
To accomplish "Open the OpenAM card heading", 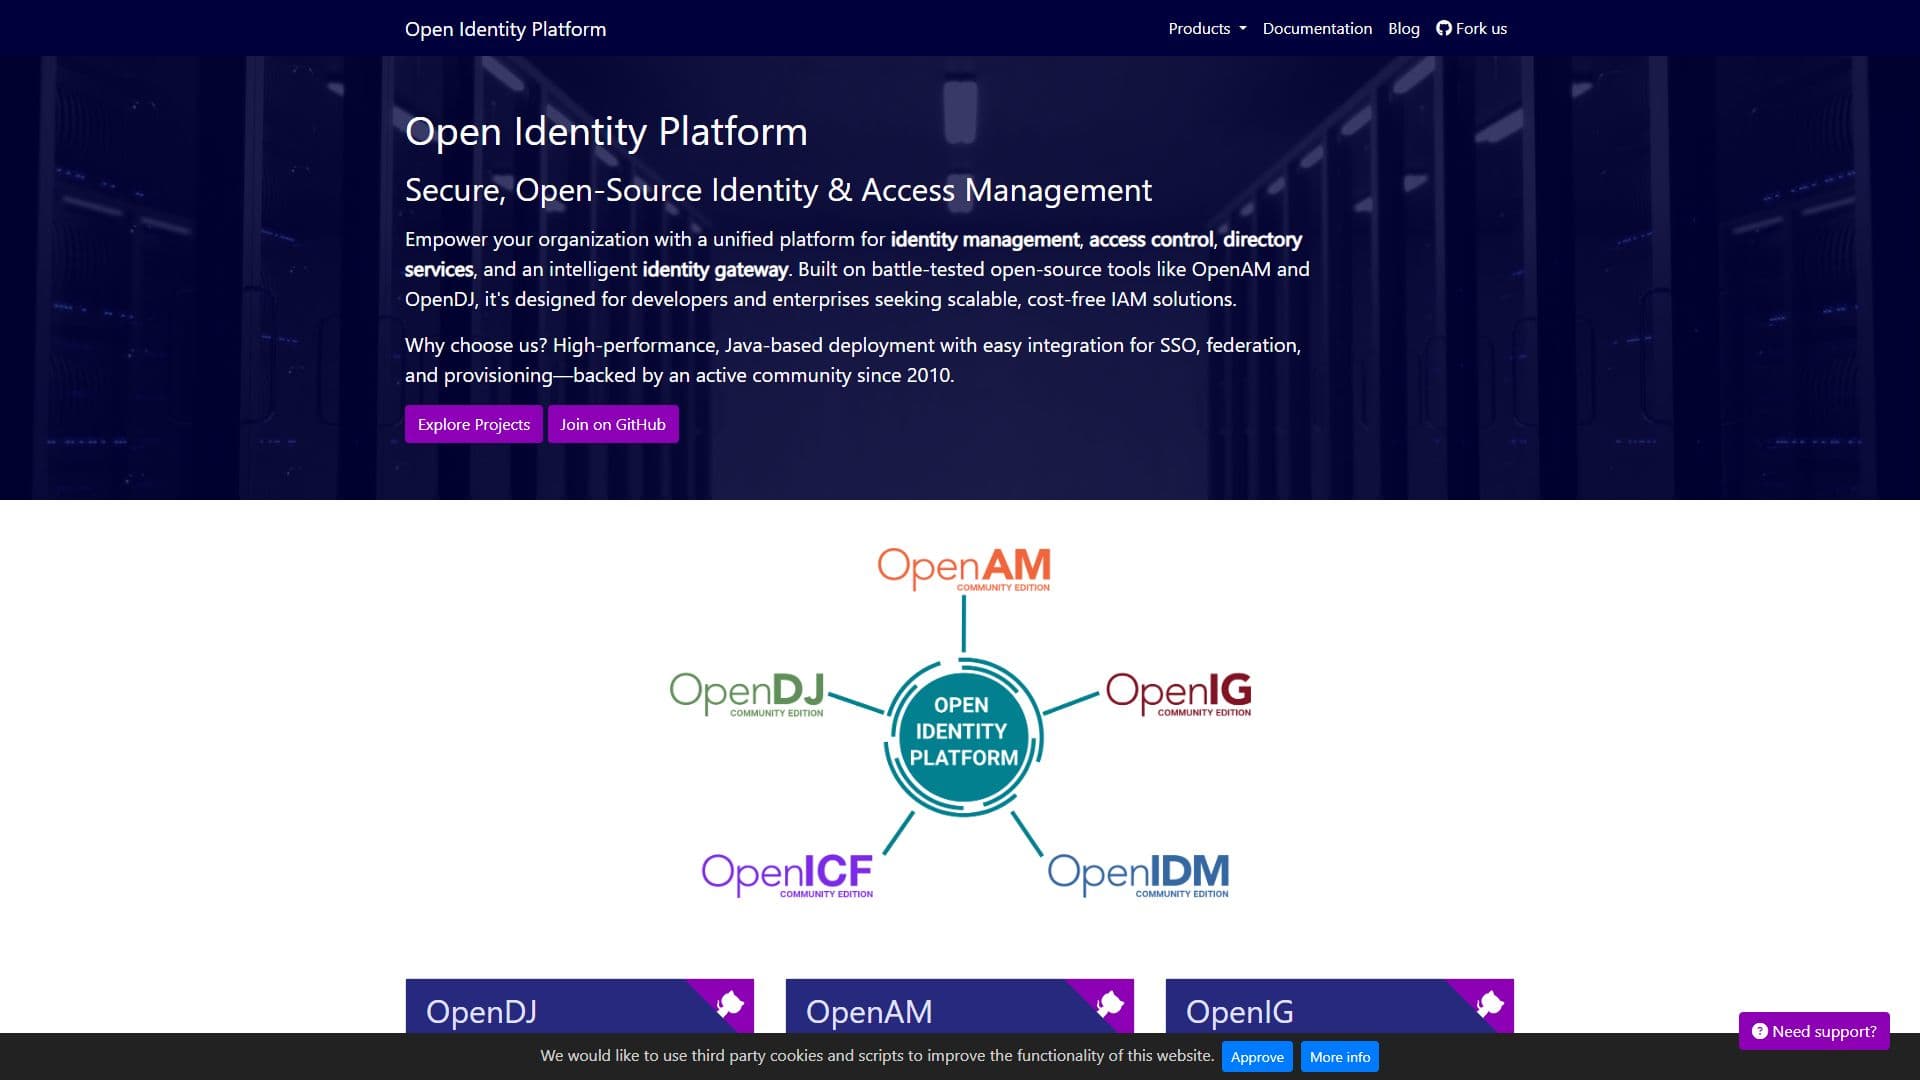I will [869, 1012].
